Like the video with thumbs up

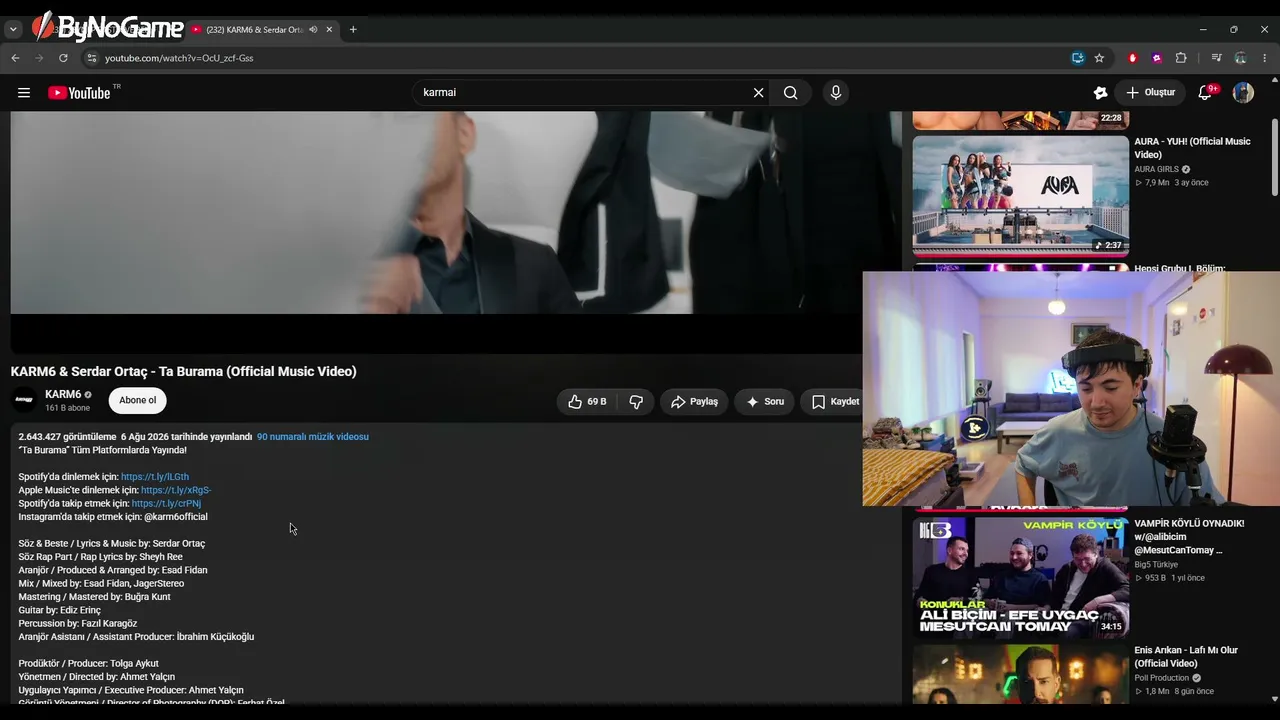587,402
